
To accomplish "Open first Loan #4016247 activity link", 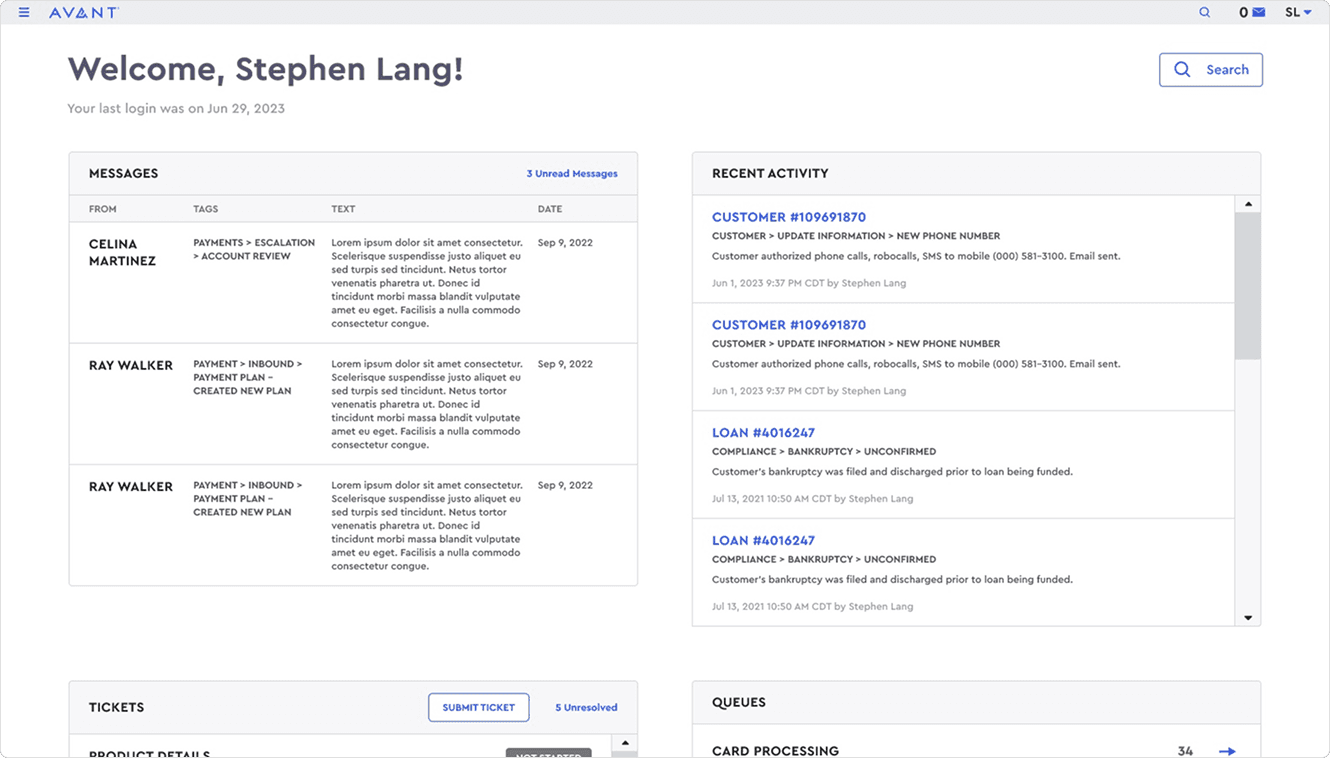I will click(x=763, y=433).
